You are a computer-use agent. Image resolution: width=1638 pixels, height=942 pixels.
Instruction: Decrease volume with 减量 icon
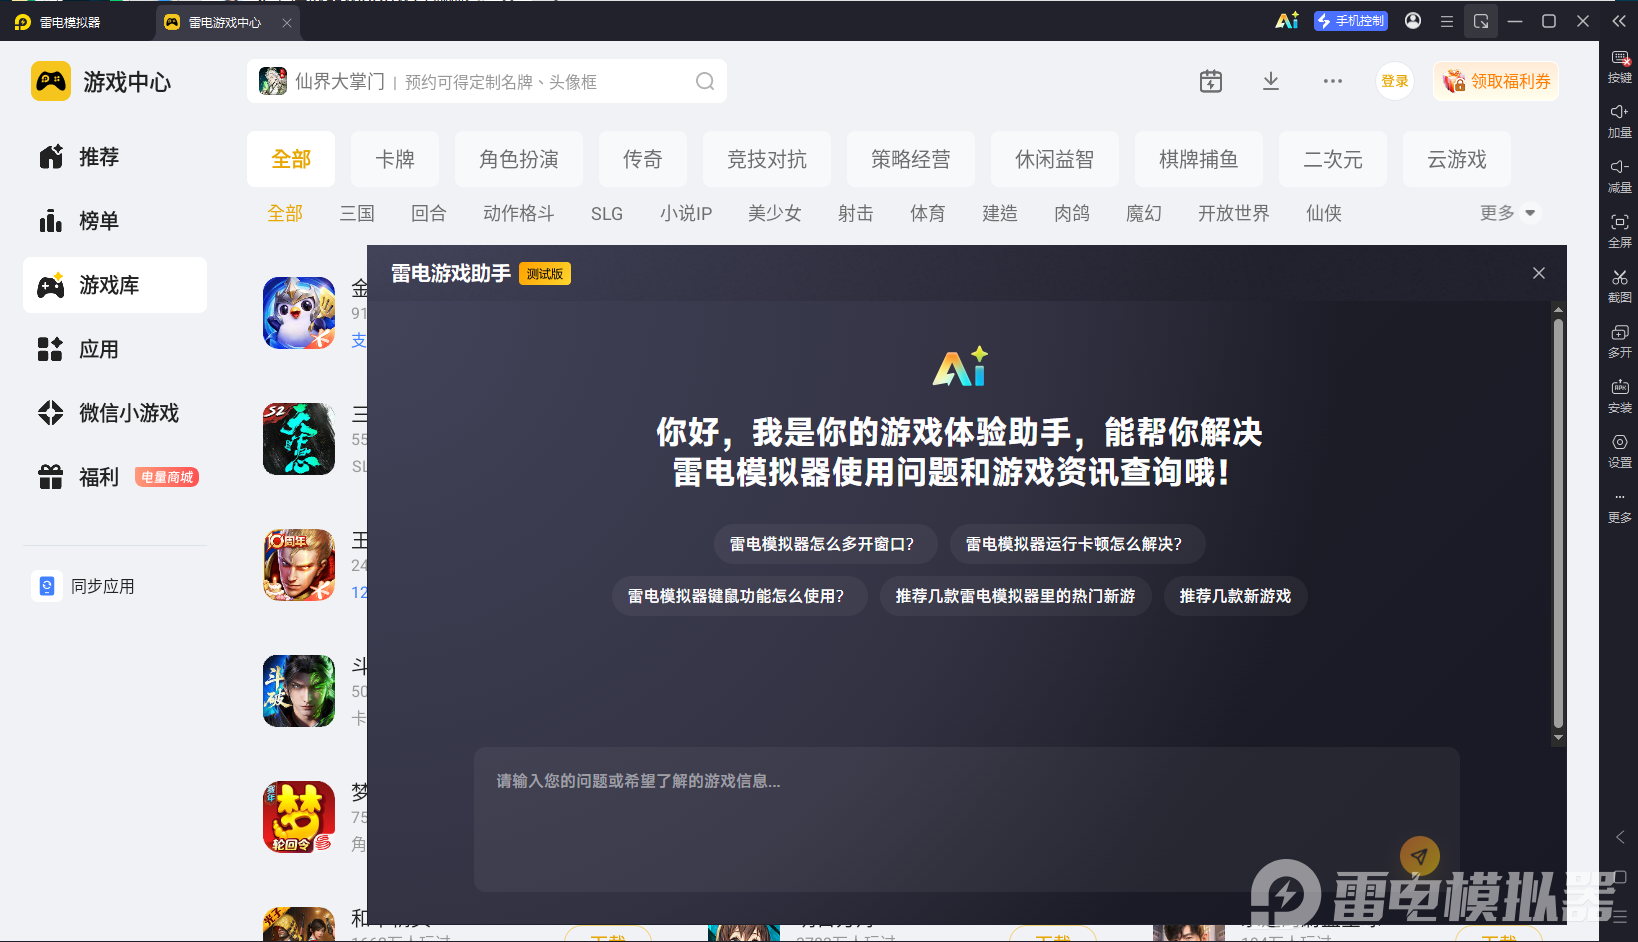(x=1620, y=177)
